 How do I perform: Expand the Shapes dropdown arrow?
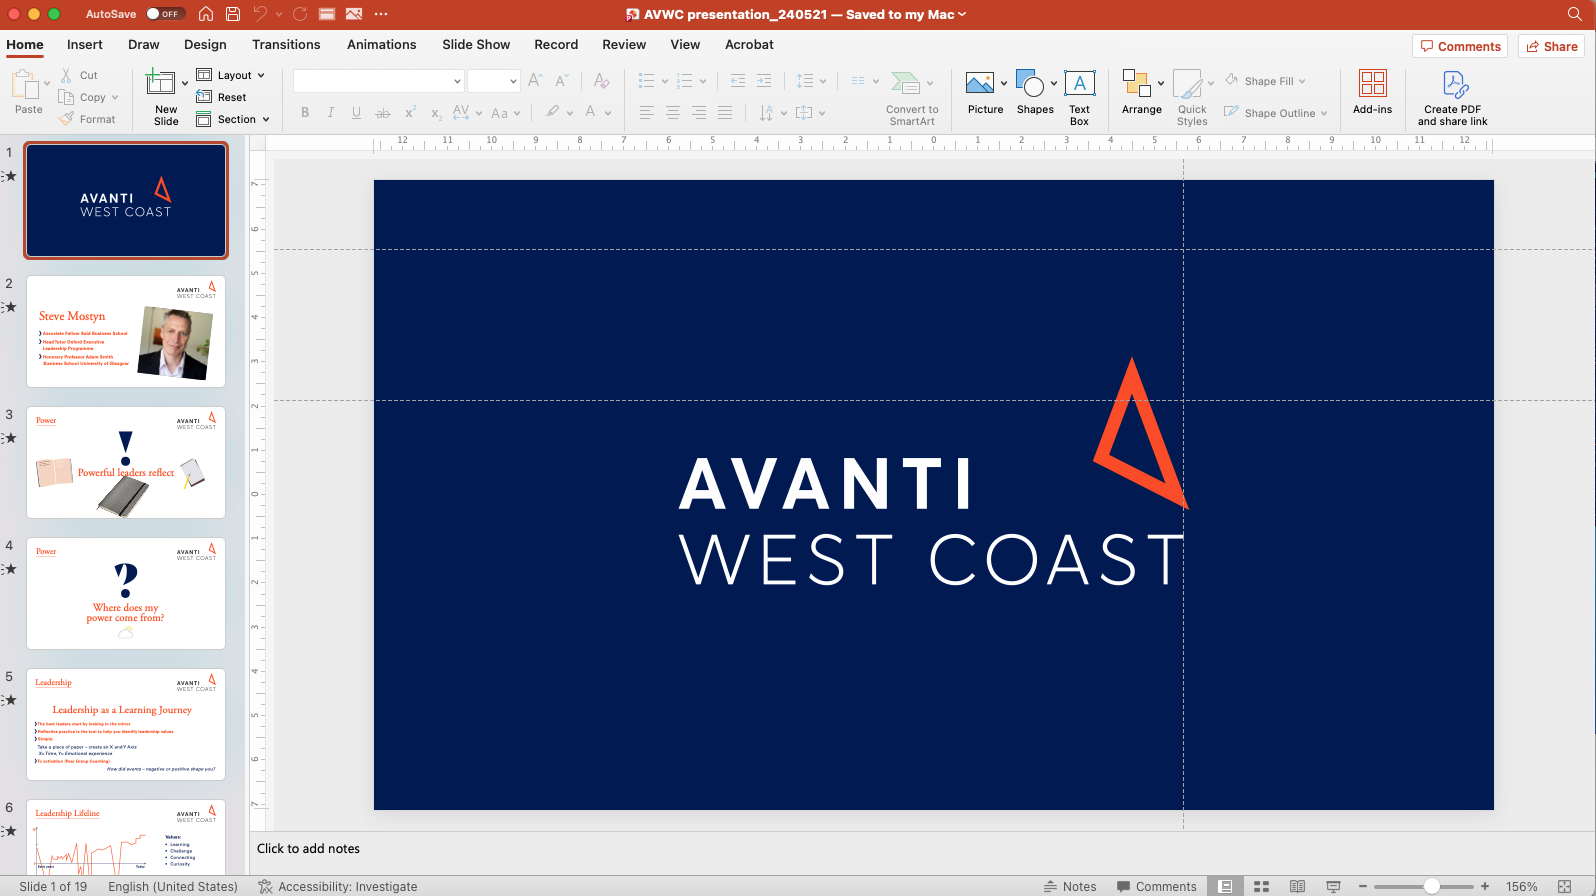tap(1054, 83)
